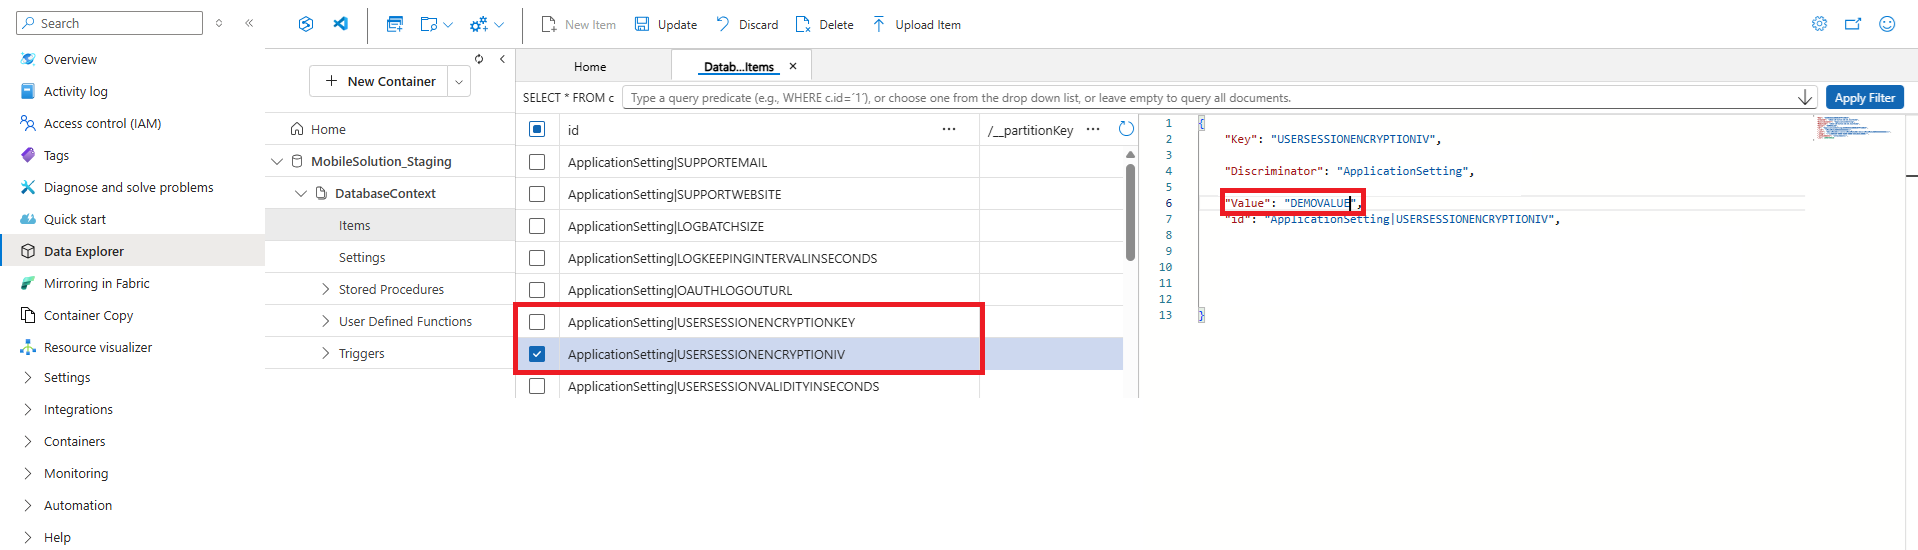Click the Apply Filter button
This screenshot has width=1918, height=550.
click(x=1864, y=97)
